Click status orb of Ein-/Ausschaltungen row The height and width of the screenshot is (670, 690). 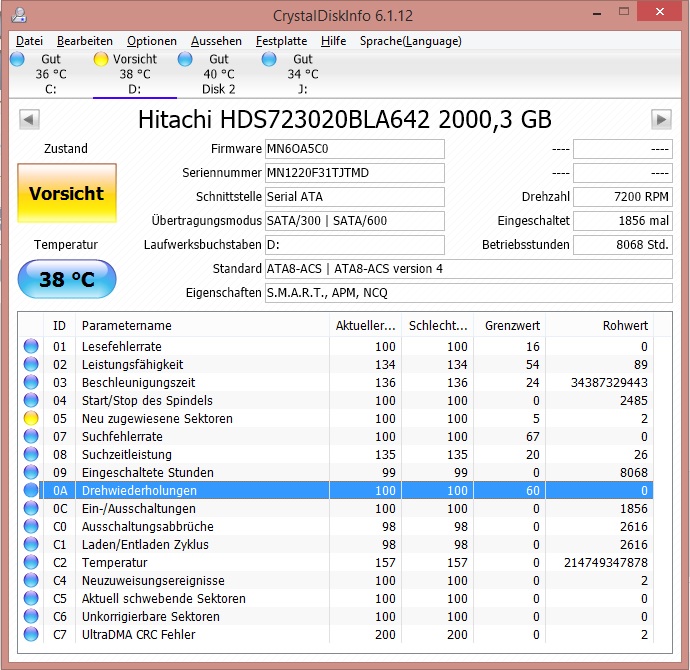tap(31, 508)
